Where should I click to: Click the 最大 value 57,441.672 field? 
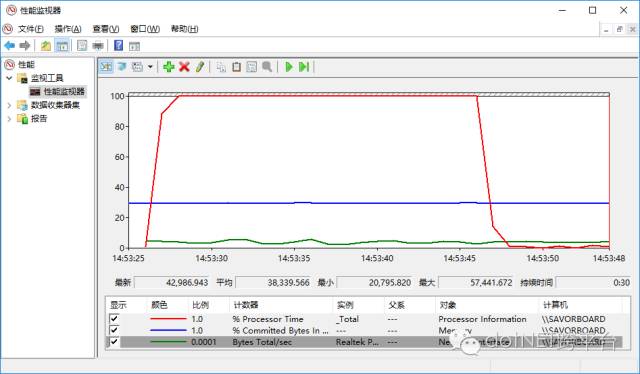coord(476,282)
